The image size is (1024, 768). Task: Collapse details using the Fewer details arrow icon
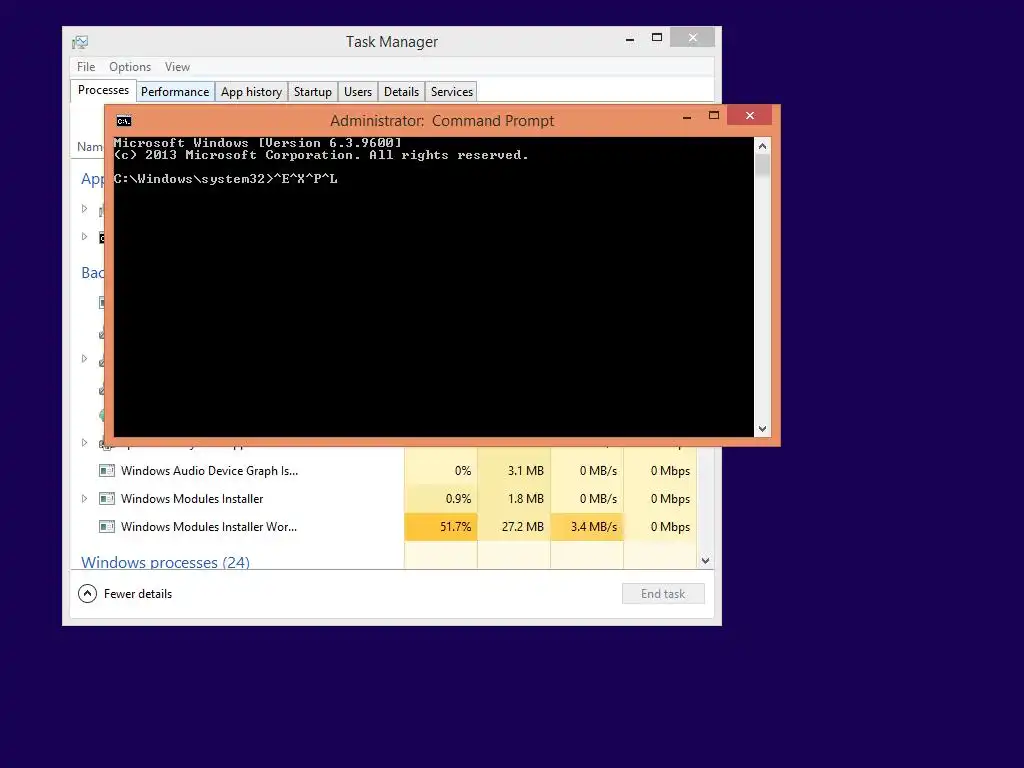pyautogui.click(x=88, y=593)
